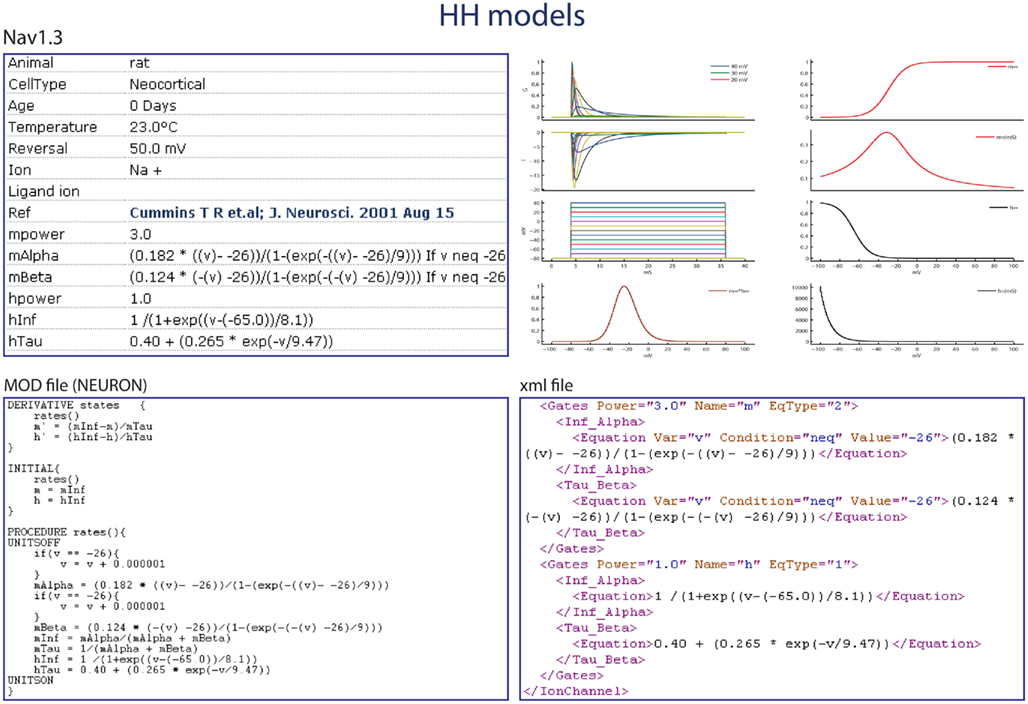Click the 'Ref' row label

(20, 213)
